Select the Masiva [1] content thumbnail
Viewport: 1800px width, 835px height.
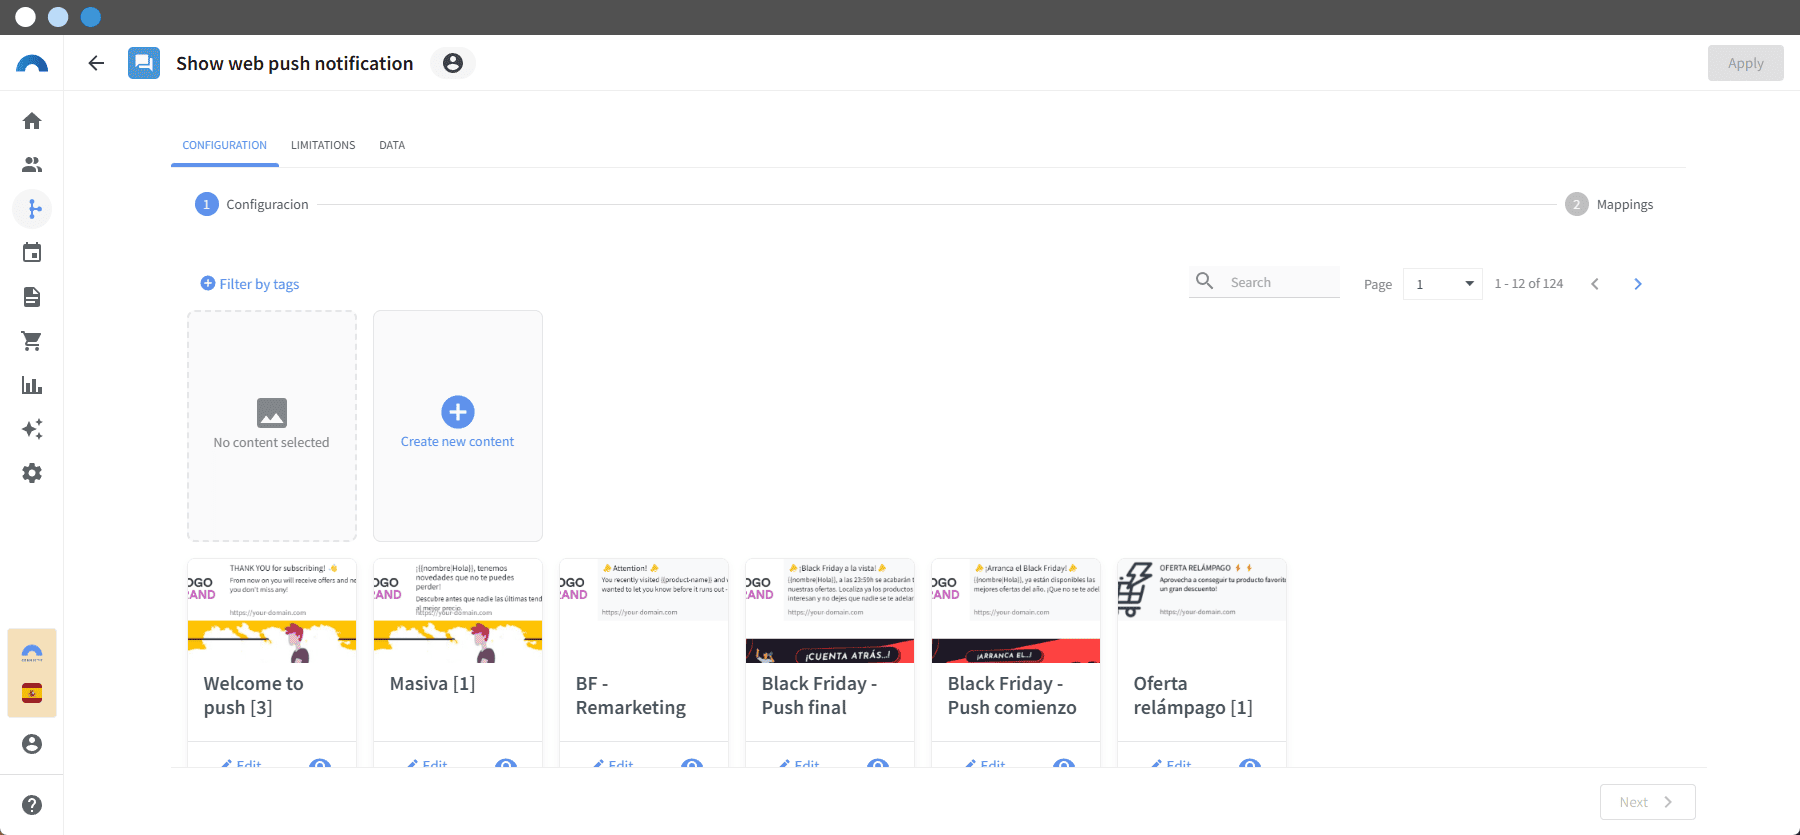click(458, 611)
